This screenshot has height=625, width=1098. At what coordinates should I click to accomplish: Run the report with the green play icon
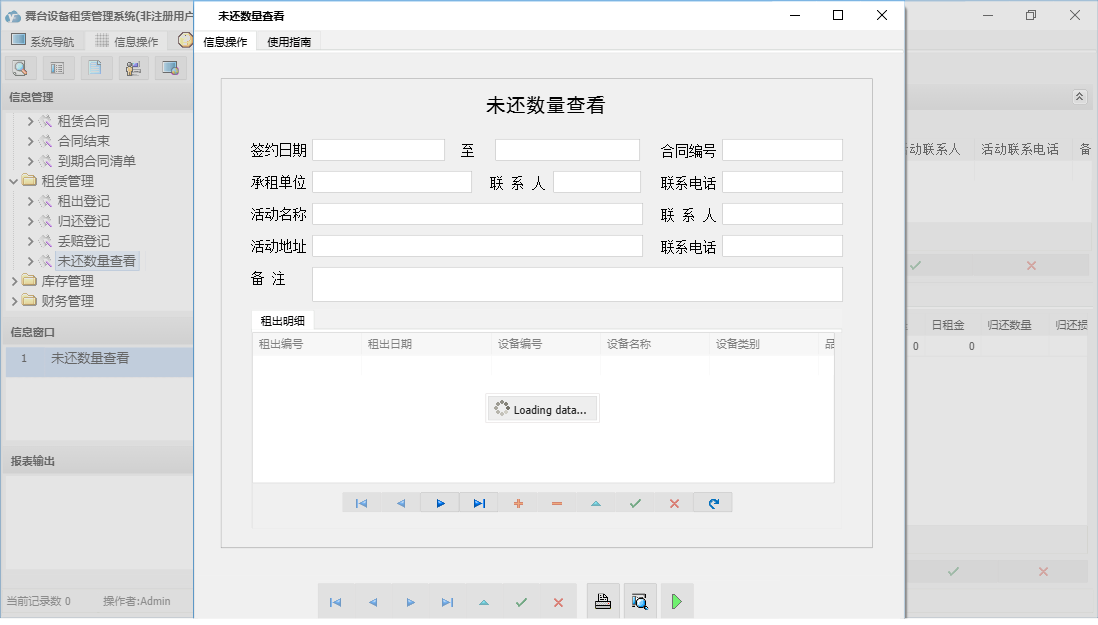click(x=676, y=600)
